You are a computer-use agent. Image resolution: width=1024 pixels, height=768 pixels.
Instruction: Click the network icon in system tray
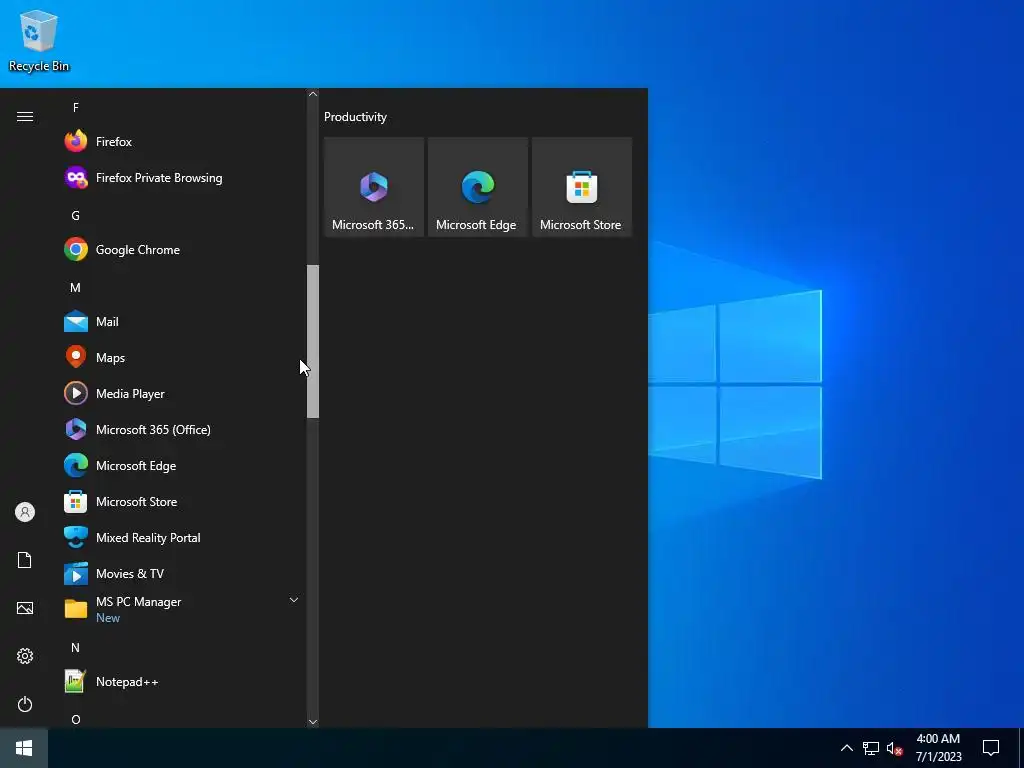click(871, 748)
